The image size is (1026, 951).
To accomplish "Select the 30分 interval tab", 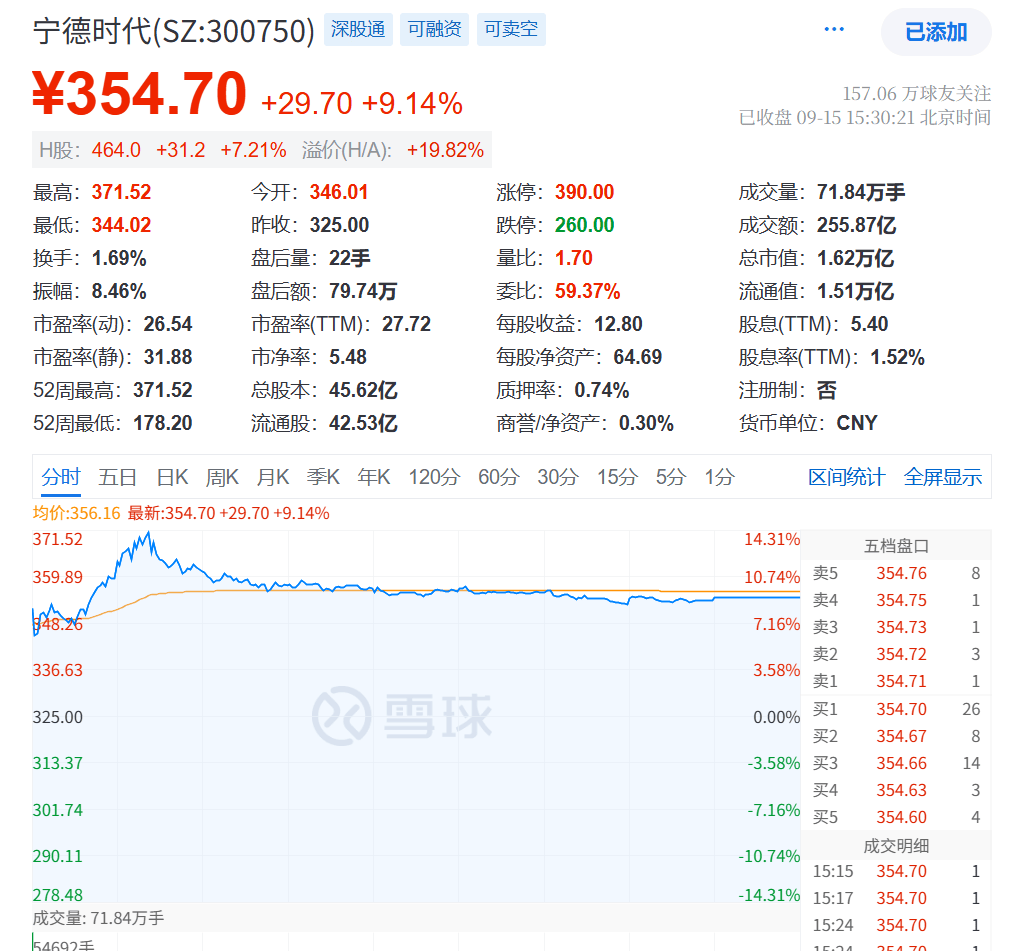I will click(x=558, y=477).
